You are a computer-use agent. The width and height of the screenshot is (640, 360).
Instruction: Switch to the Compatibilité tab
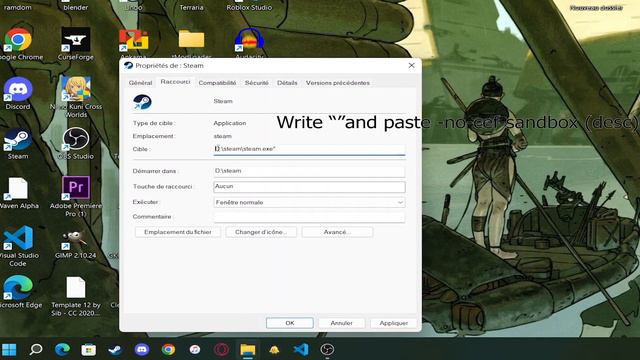(217, 83)
